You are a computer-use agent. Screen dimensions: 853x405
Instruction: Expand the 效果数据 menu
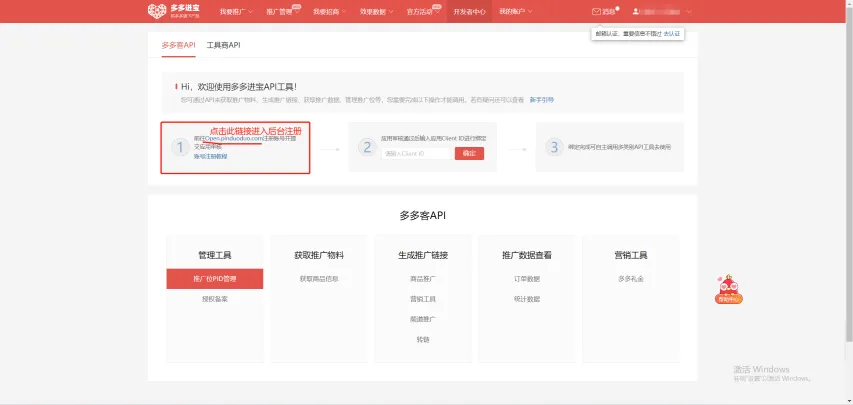(376, 11)
